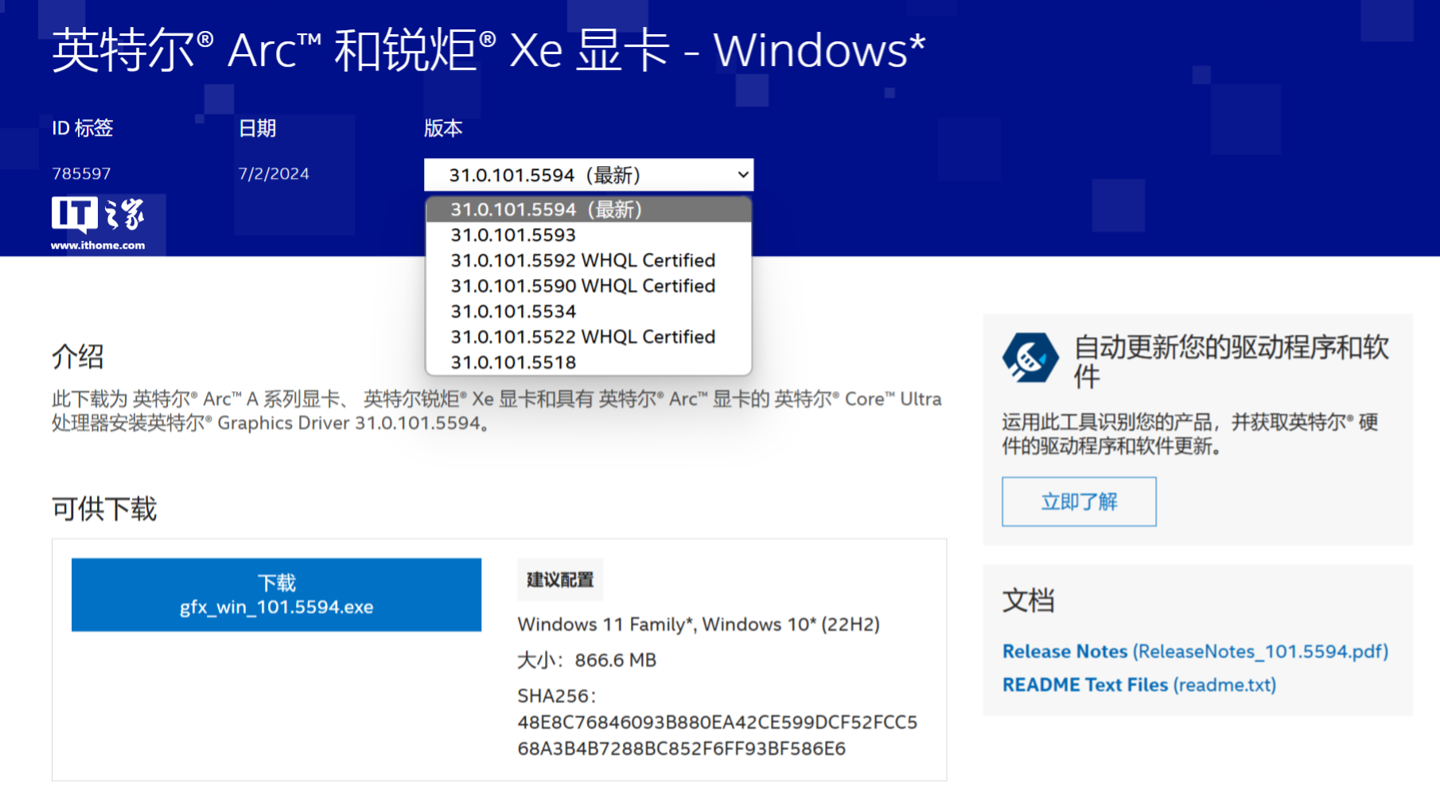
Task: Choose version 31.0.101.5592 WHQL Certified
Action: pos(583,260)
